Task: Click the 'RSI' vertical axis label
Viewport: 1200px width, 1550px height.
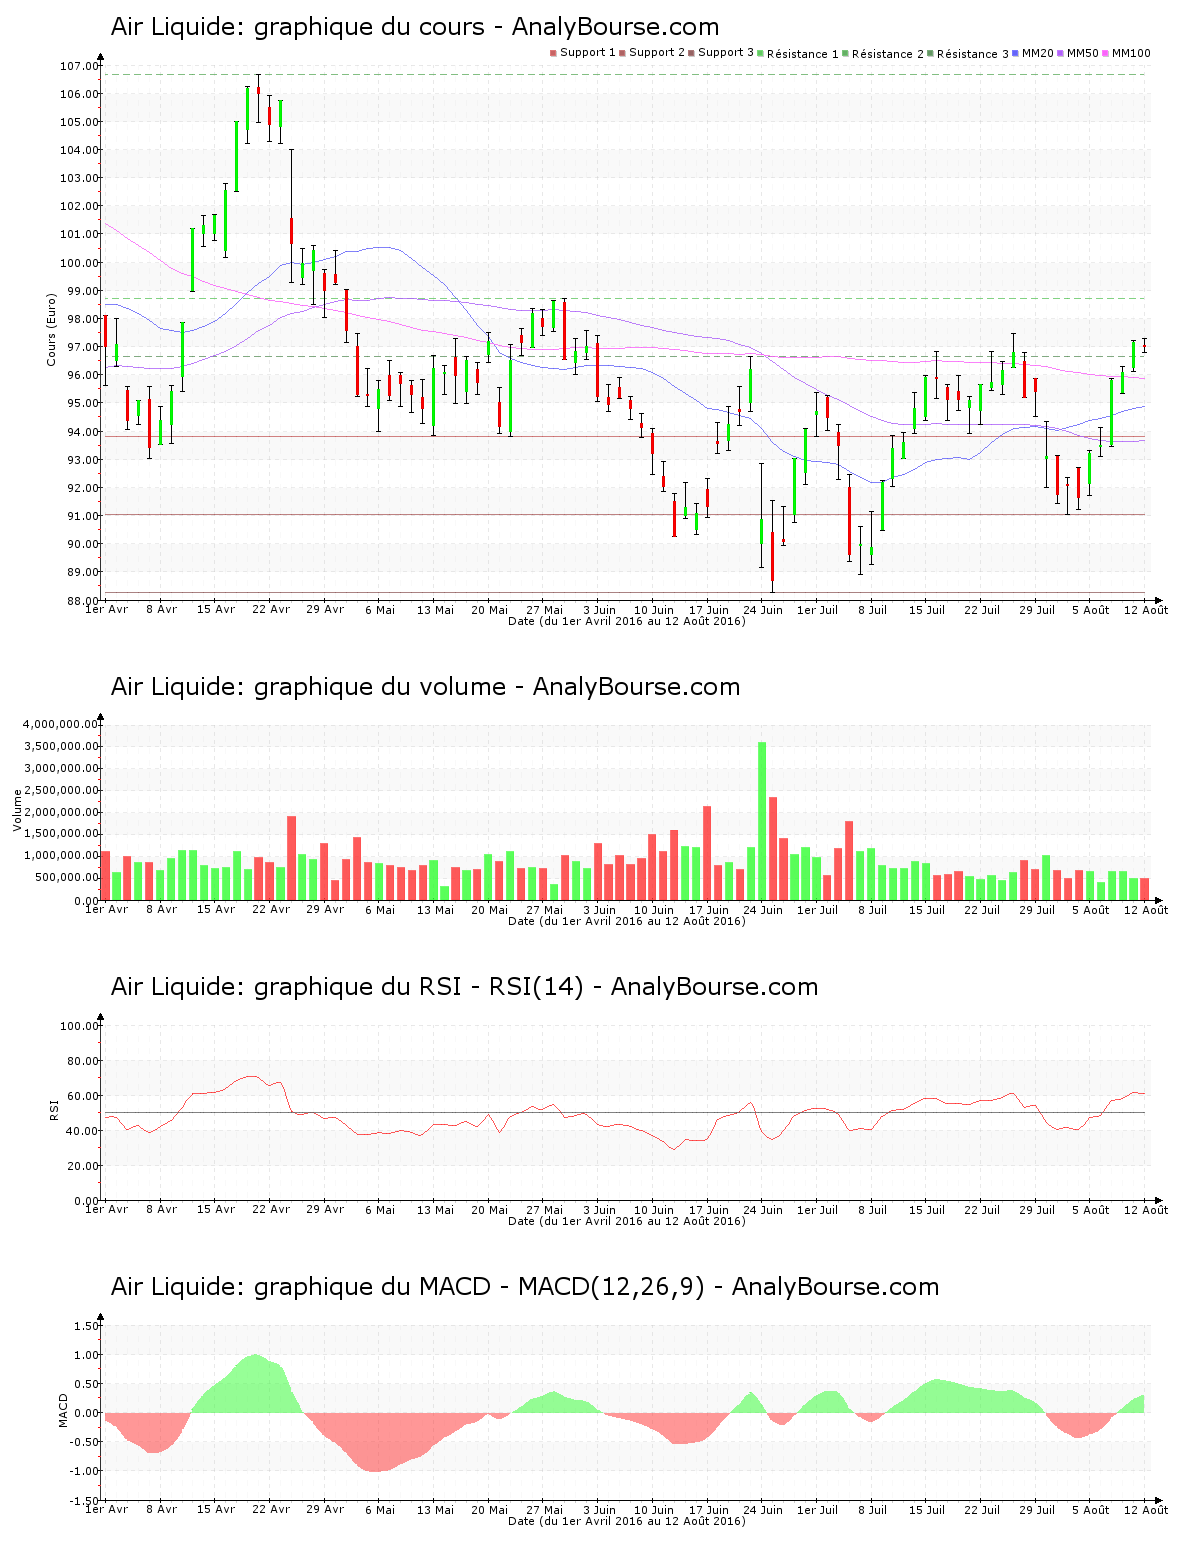Action: 54,1109
